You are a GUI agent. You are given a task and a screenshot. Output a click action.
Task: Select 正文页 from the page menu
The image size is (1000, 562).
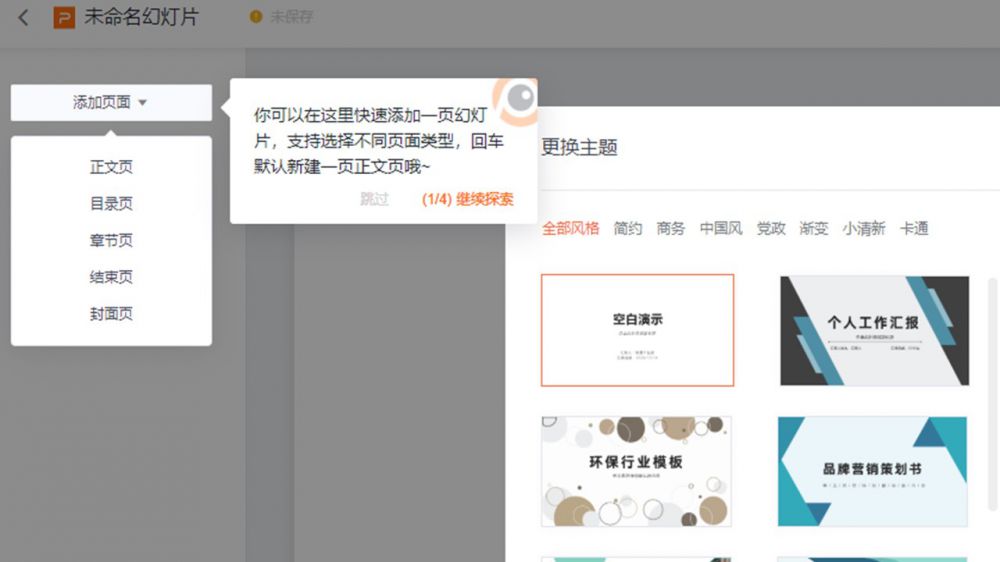[x=111, y=167]
